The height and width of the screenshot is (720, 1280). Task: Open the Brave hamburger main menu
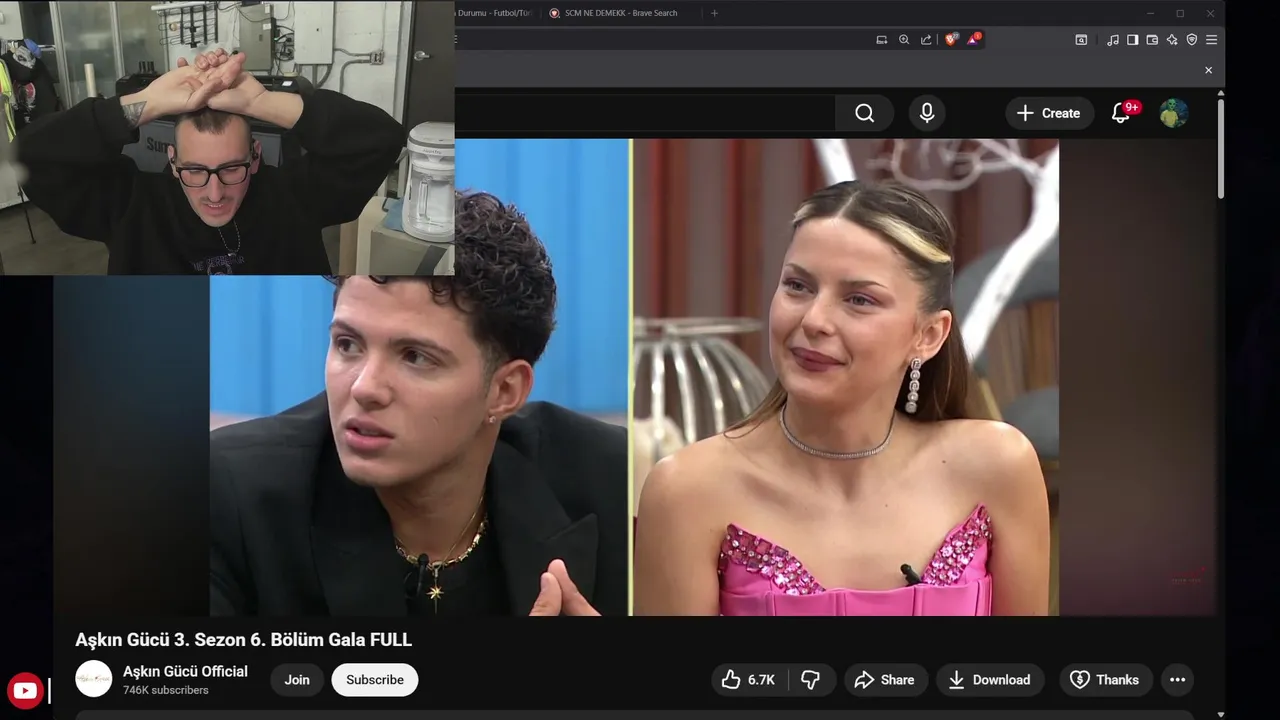pos(1211,40)
